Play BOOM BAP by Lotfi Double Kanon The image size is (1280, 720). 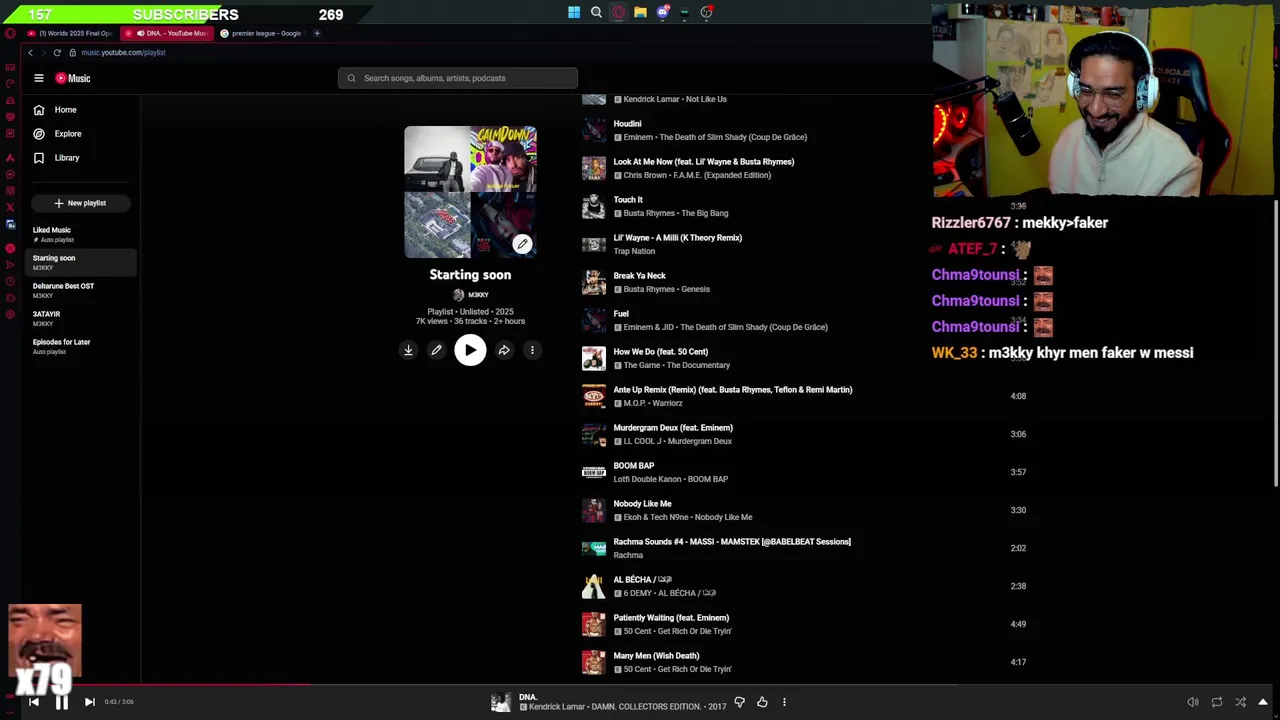click(x=634, y=466)
